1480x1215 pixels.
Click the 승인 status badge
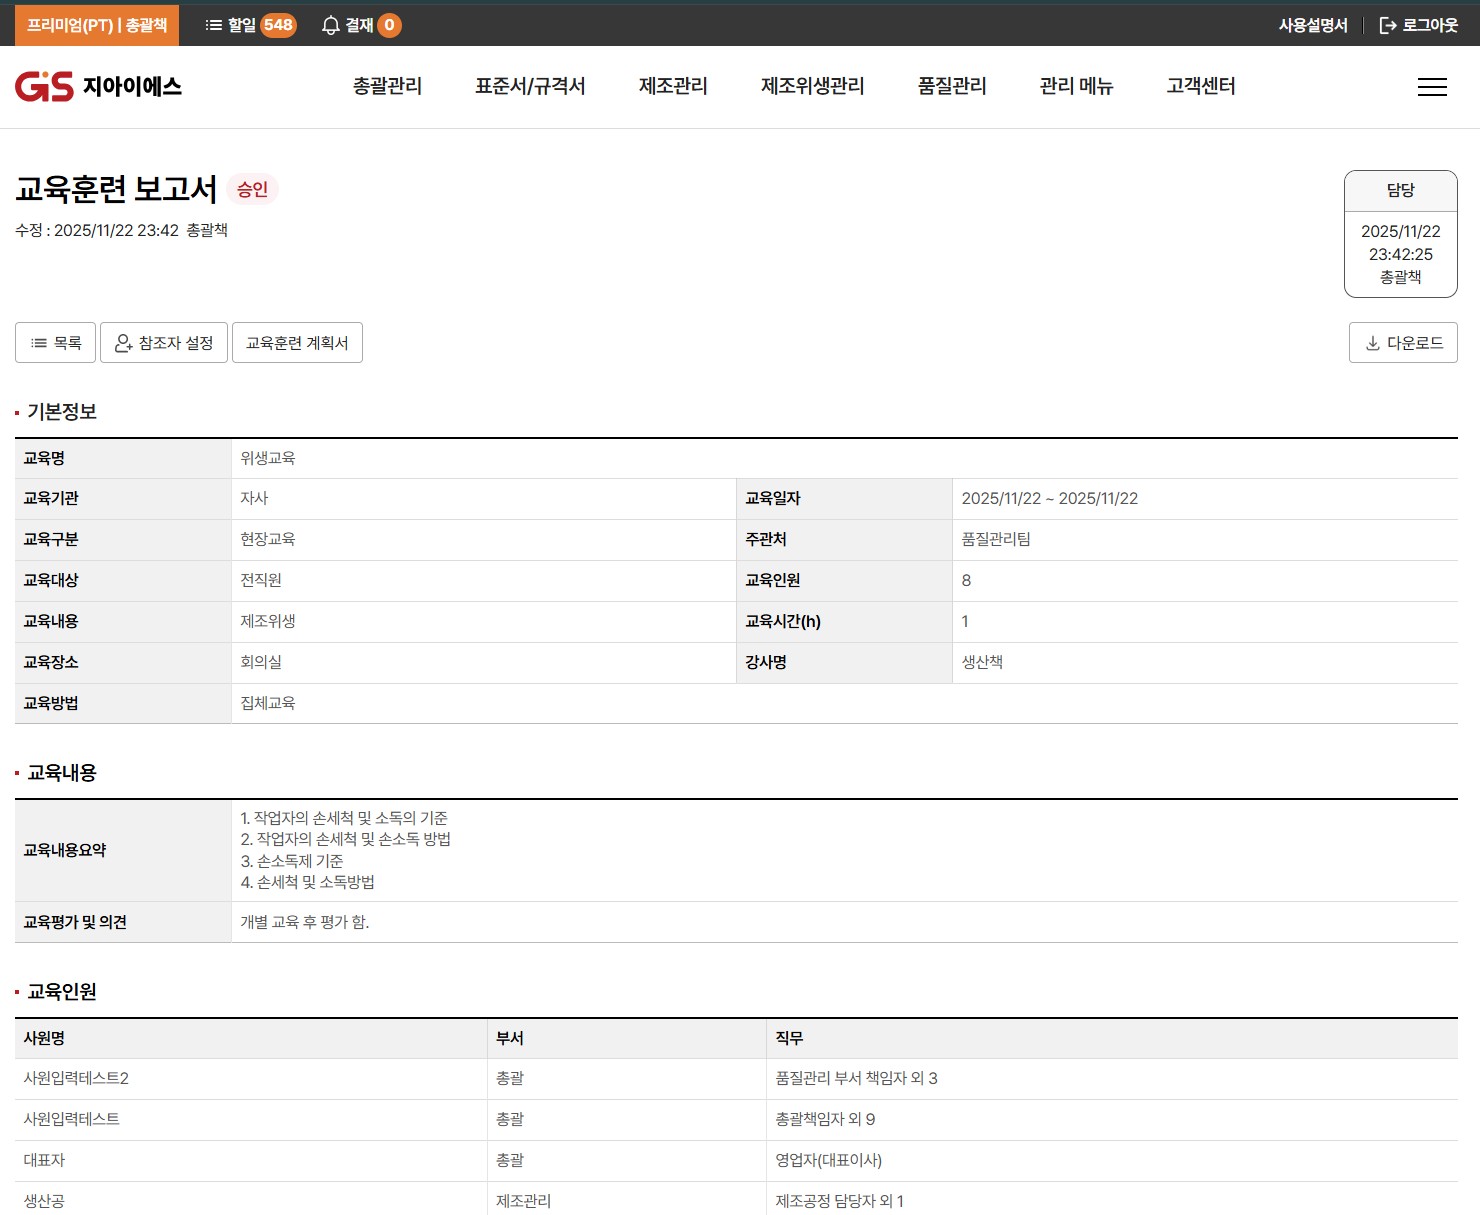[x=252, y=189]
